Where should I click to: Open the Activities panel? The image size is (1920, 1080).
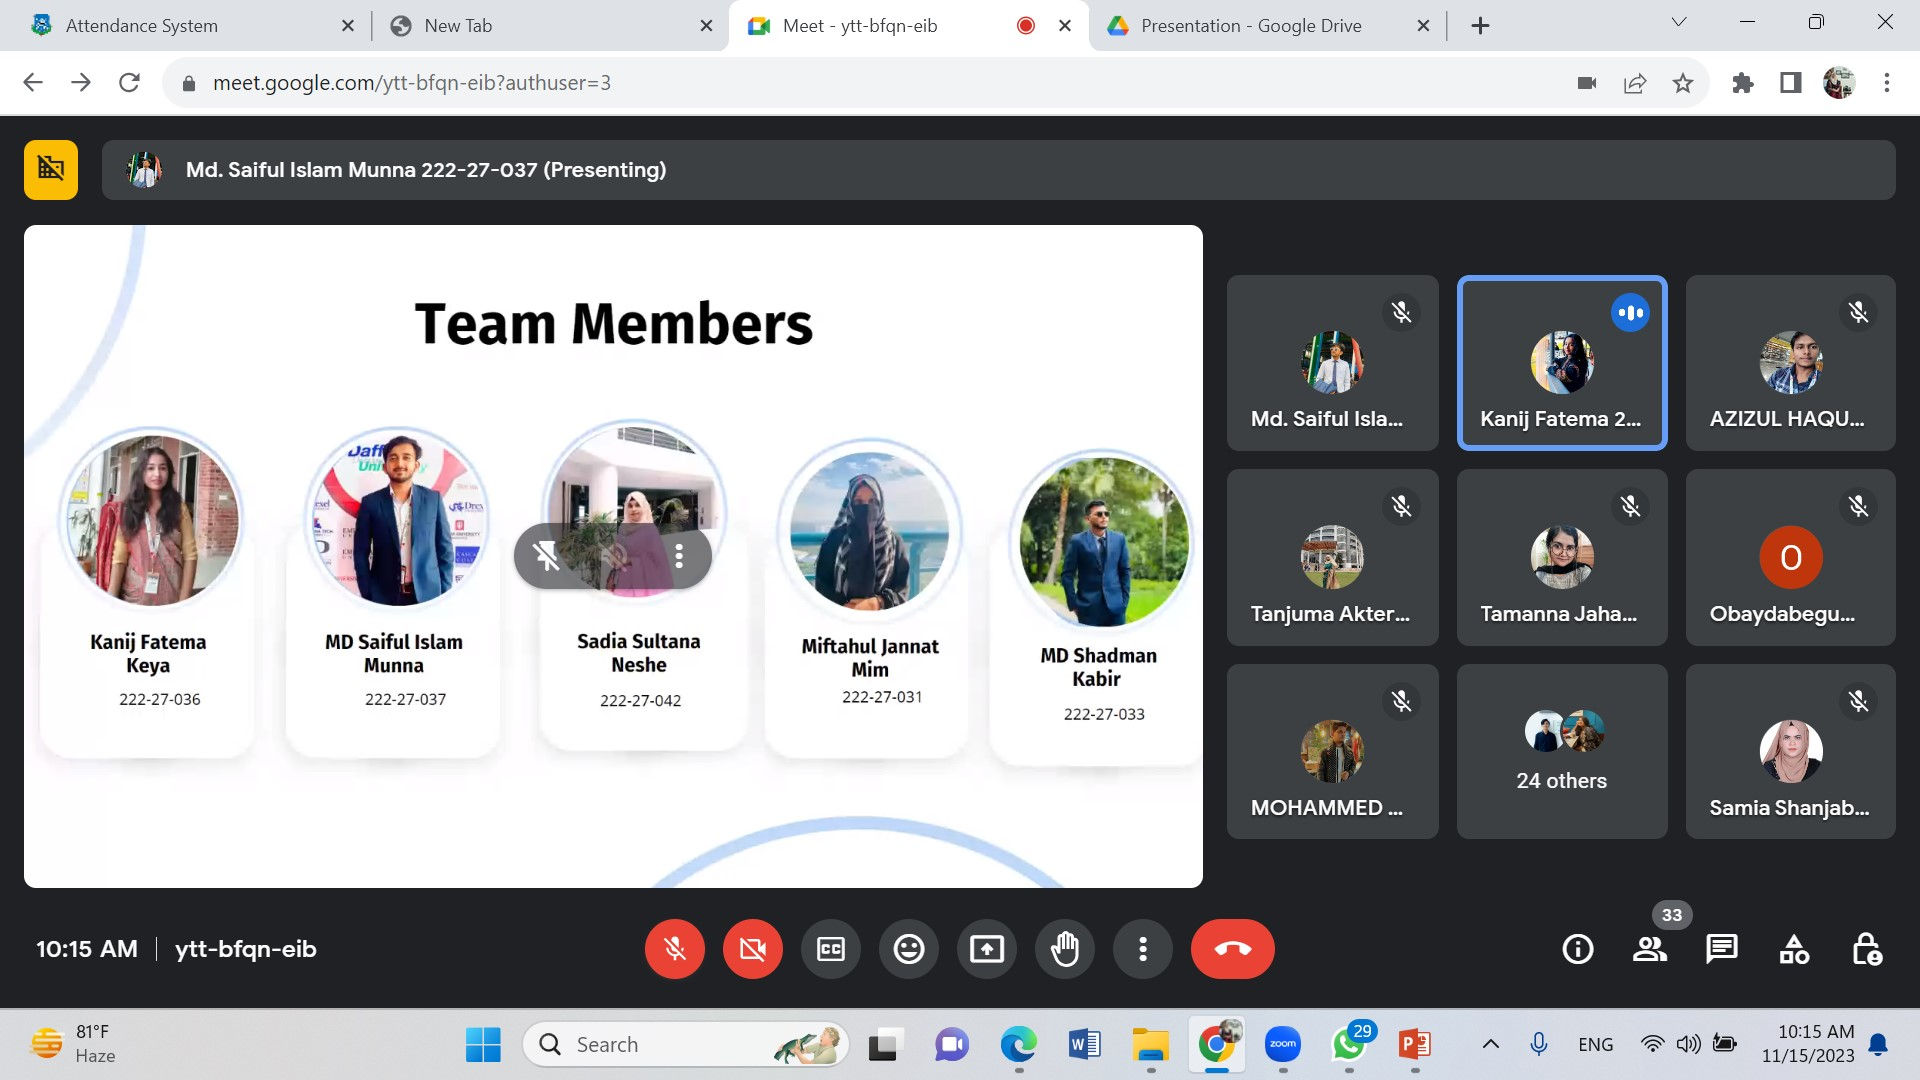click(1794, 949)
